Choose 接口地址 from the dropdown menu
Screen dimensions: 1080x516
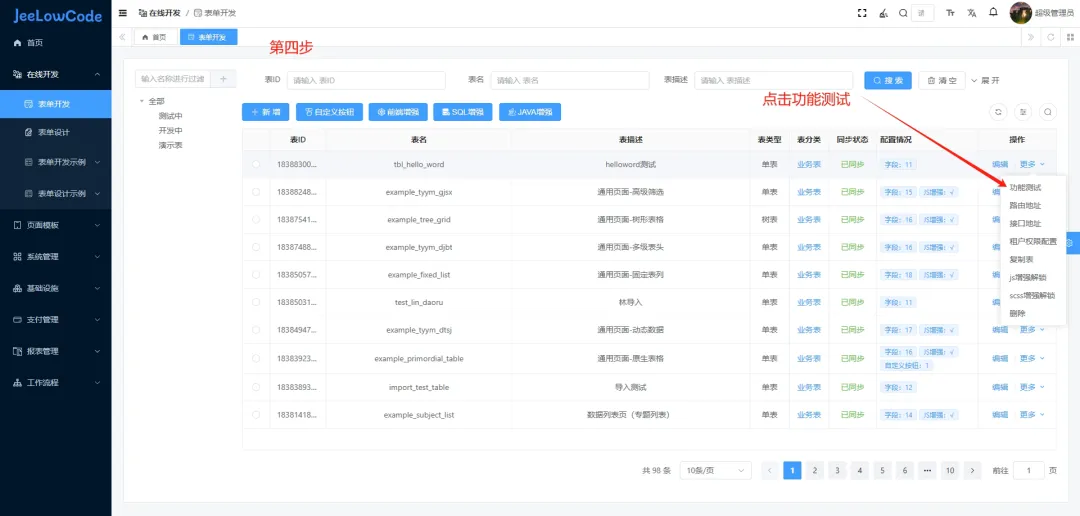[1025, 223]
